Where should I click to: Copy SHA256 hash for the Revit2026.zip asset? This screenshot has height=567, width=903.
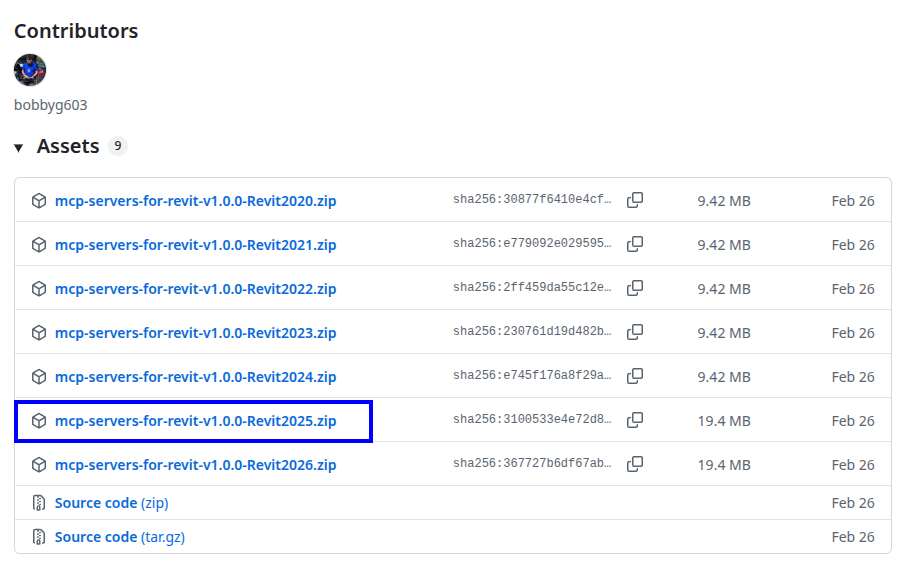(x=635, y=464)
